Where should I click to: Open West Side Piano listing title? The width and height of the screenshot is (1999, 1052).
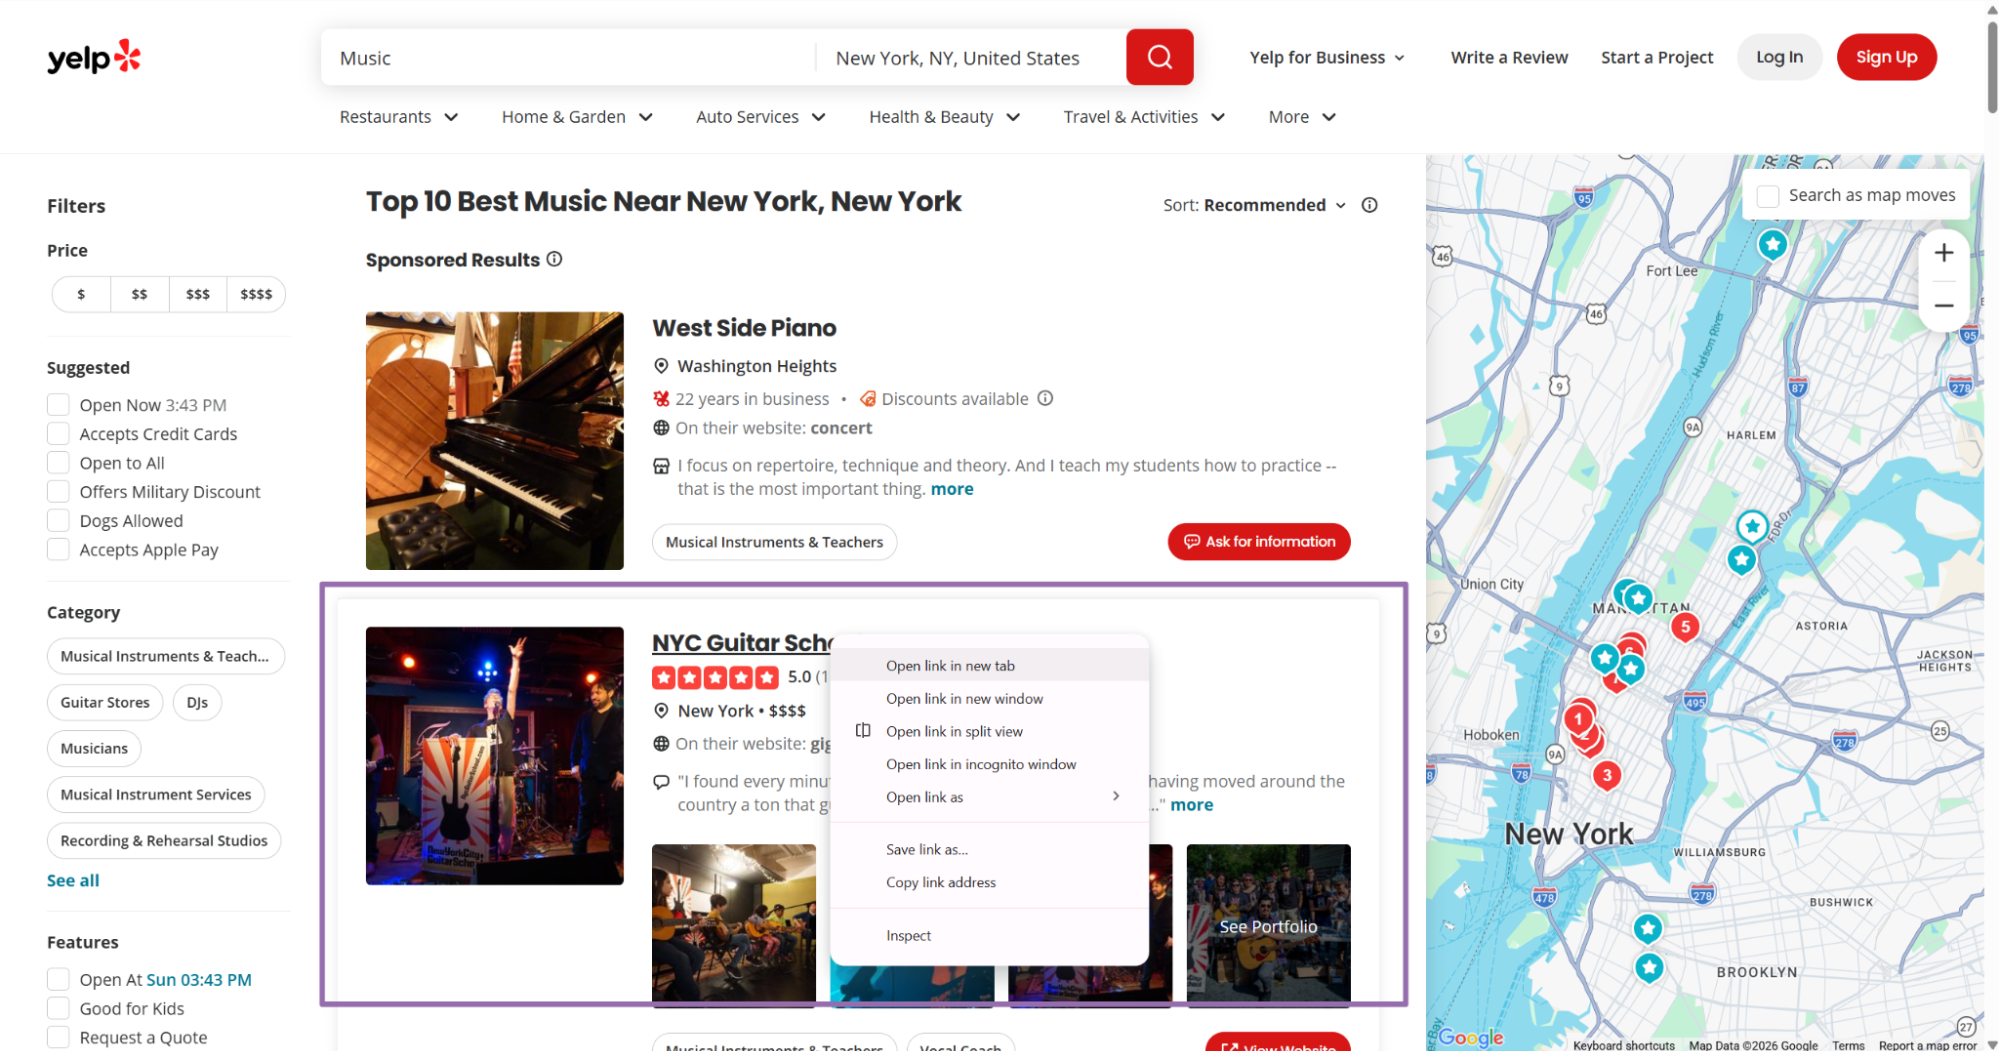(x=744, y=328)
